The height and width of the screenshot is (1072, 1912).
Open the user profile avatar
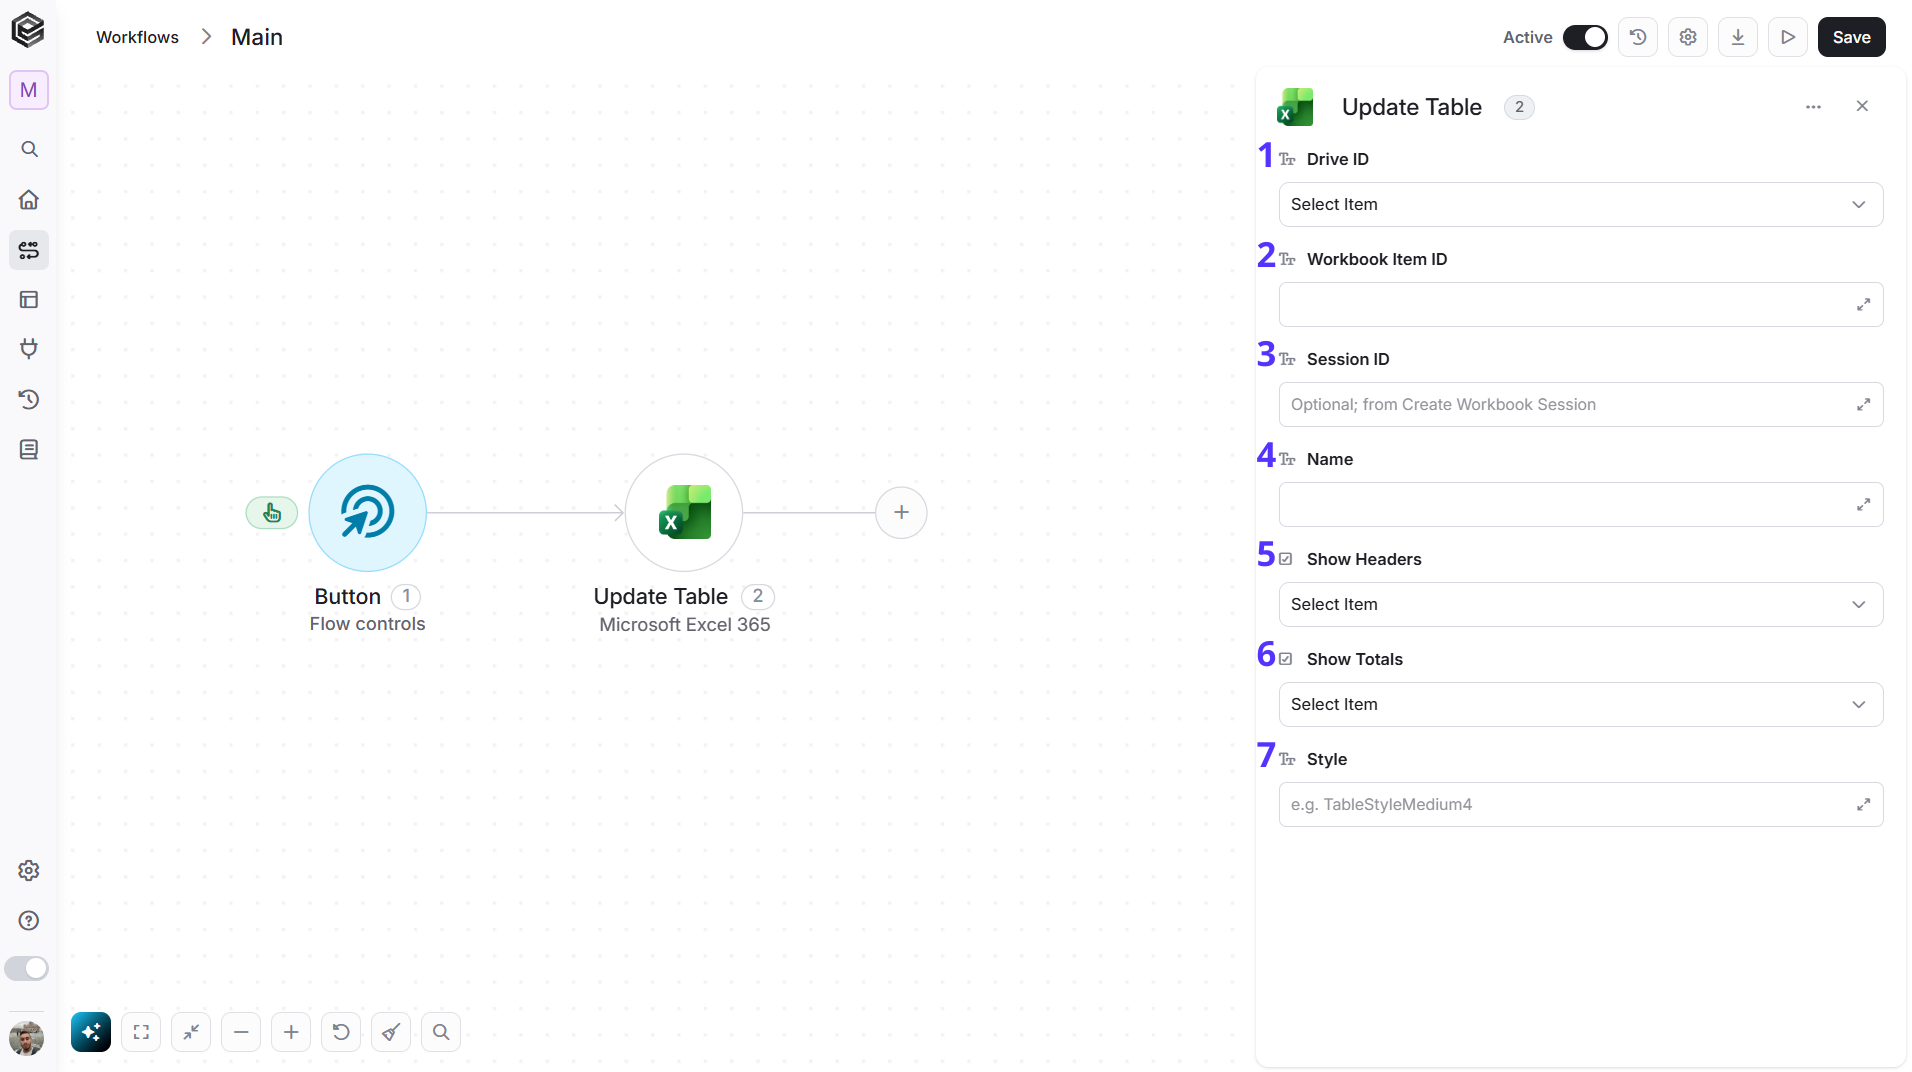[x=27, y=1039]
